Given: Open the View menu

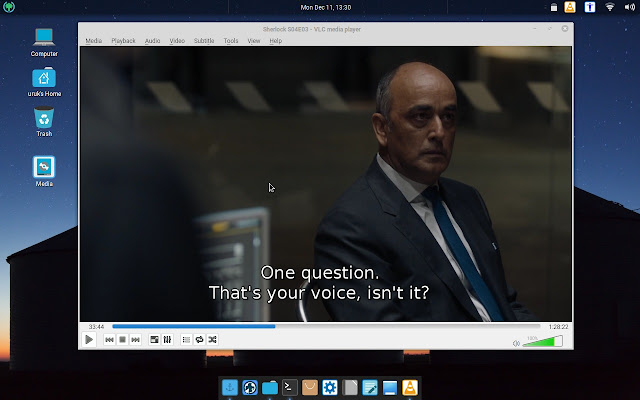Looking at the screenshot, I should [x=253, y=41].
